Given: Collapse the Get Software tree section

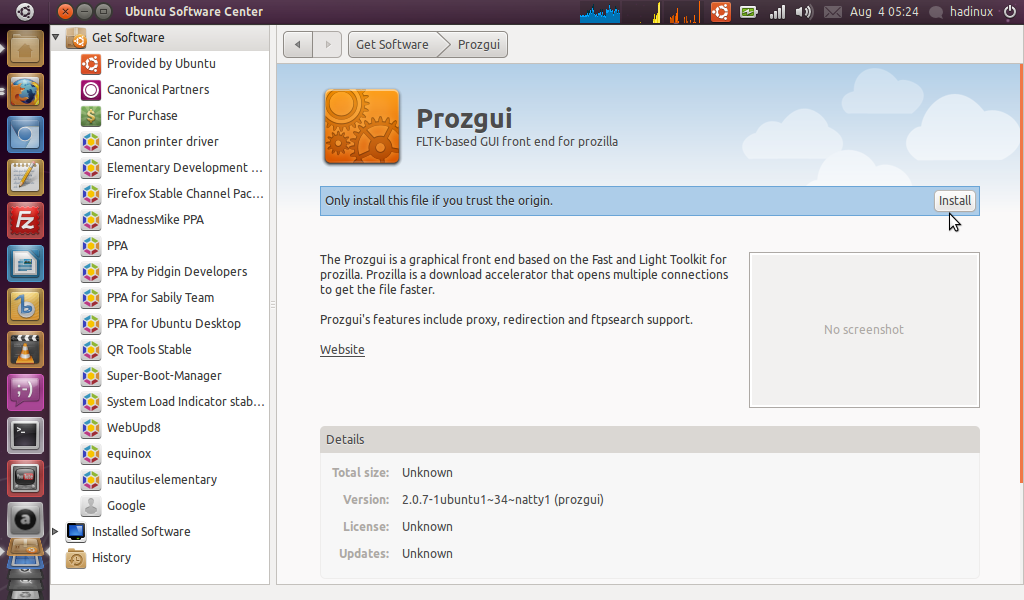Looking at the screenshot, I should click(56, 37).
